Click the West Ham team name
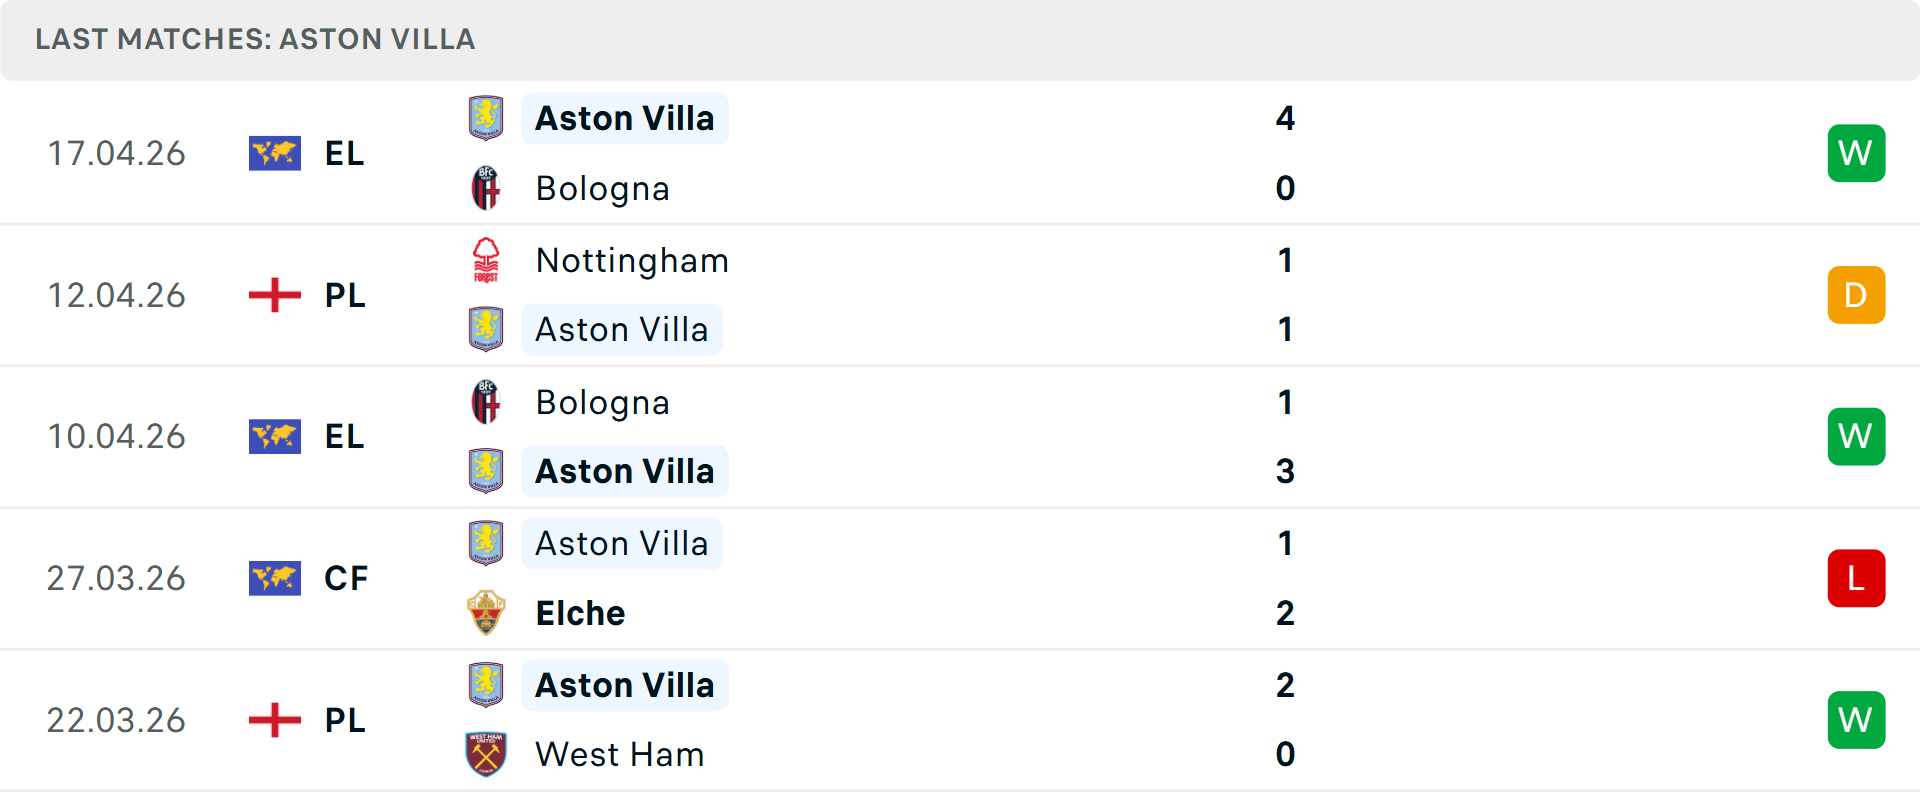This screenshot has width=1920, height=792. tap(619, 754)
